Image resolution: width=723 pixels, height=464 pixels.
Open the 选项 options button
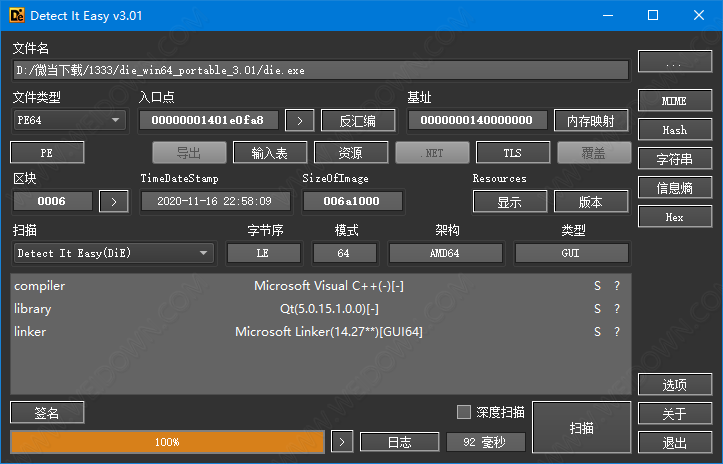coord(675,384)
